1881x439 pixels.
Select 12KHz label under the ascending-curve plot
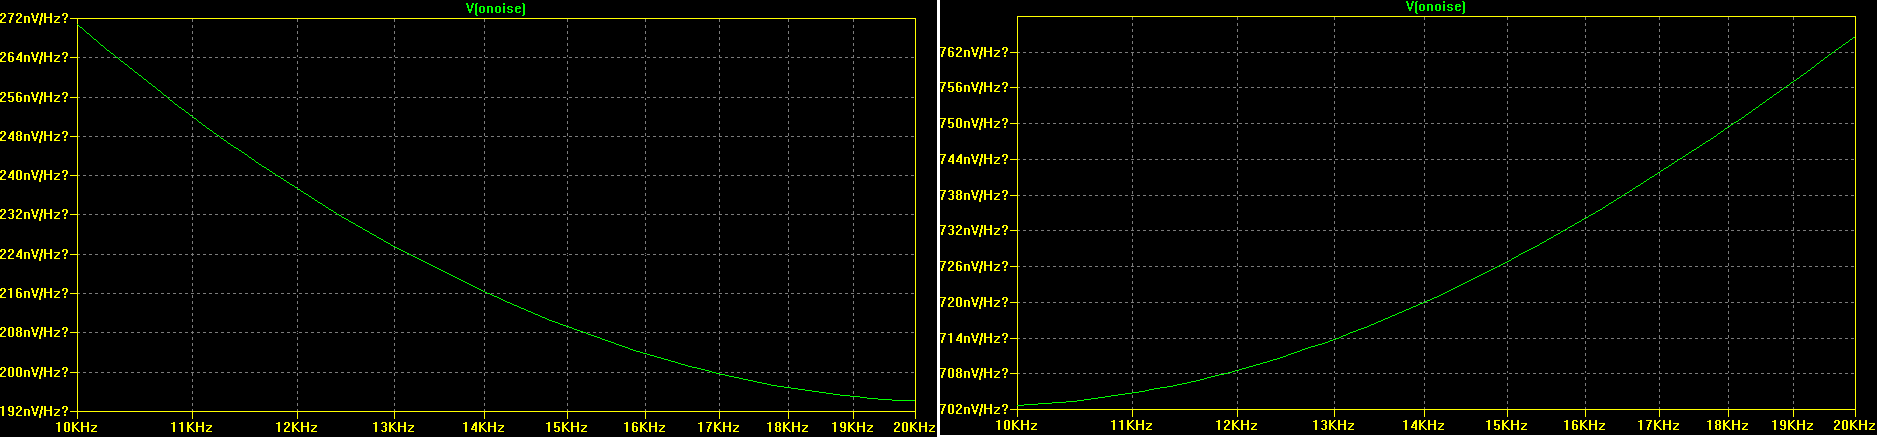tap(1237, 426)
